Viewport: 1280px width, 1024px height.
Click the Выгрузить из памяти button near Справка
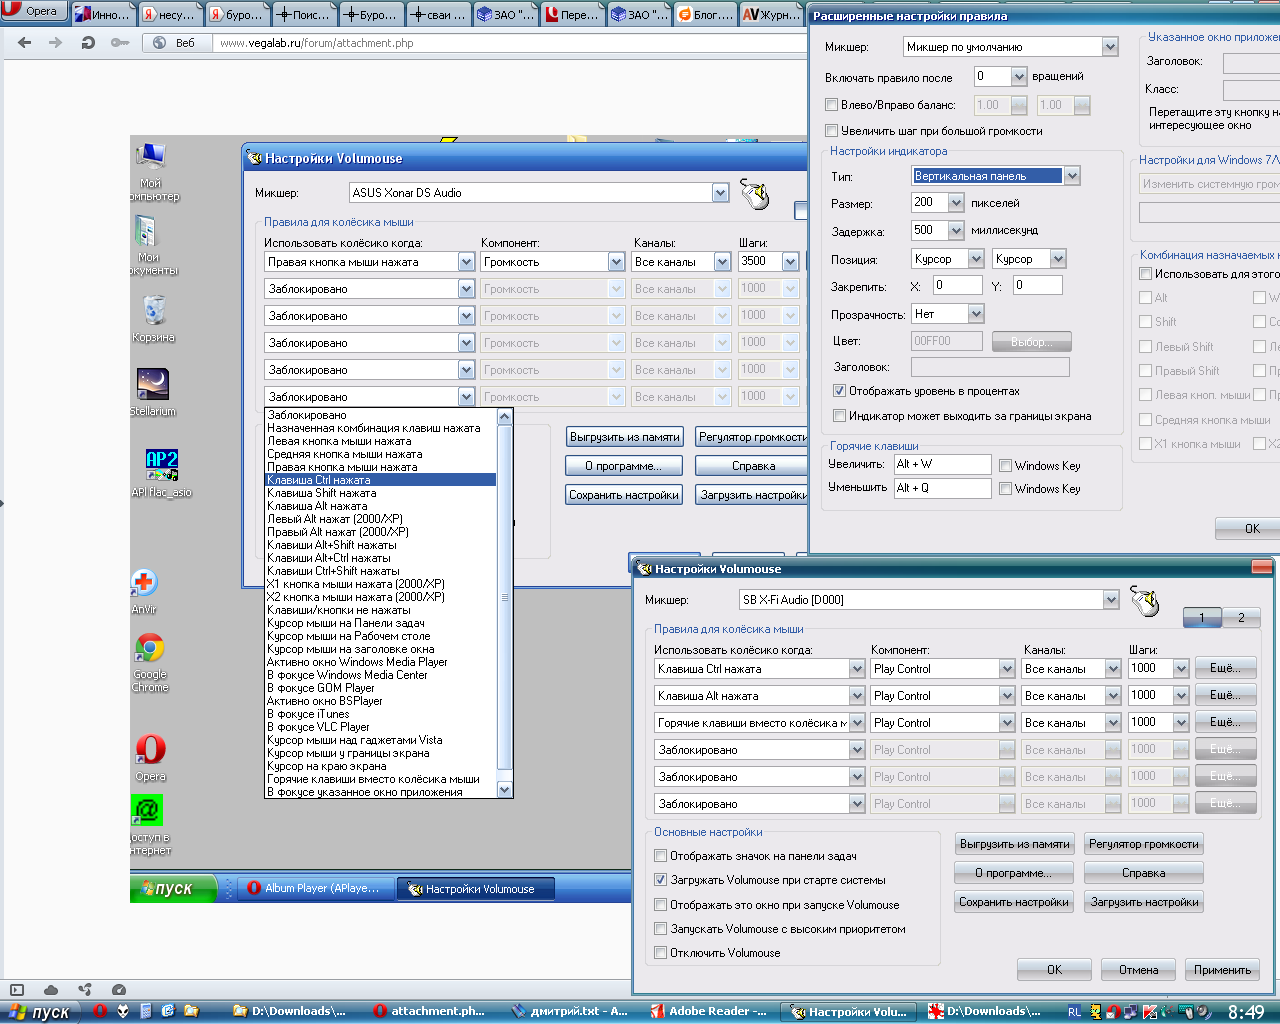point(1014,844)
